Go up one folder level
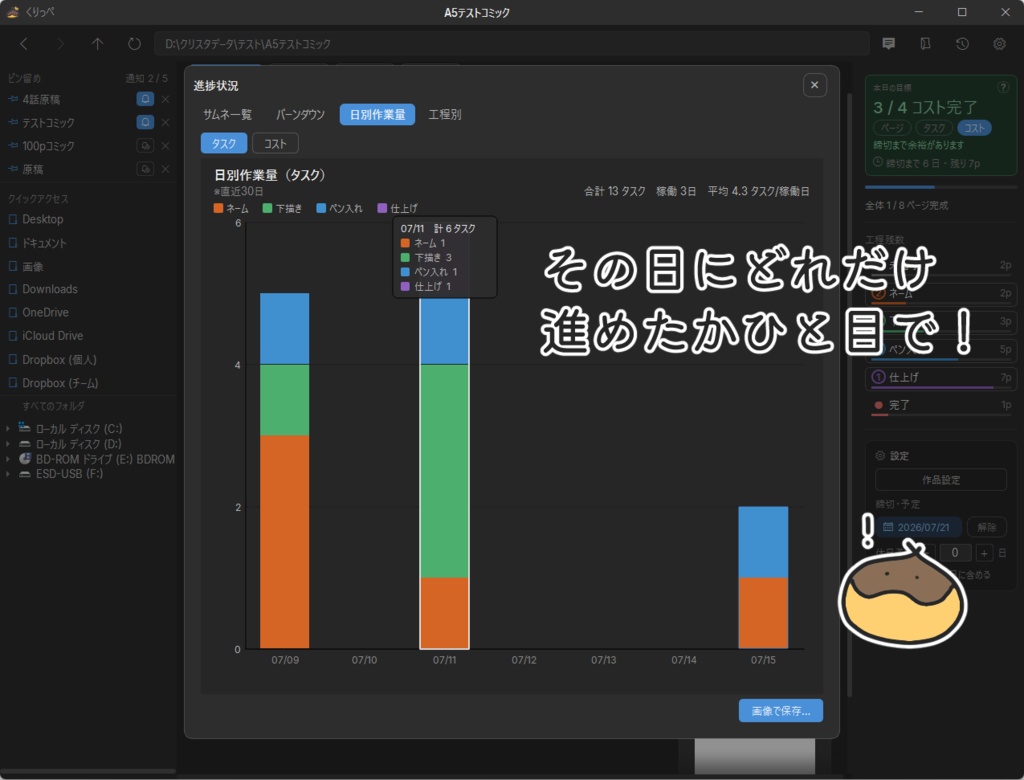 [97, 44]
